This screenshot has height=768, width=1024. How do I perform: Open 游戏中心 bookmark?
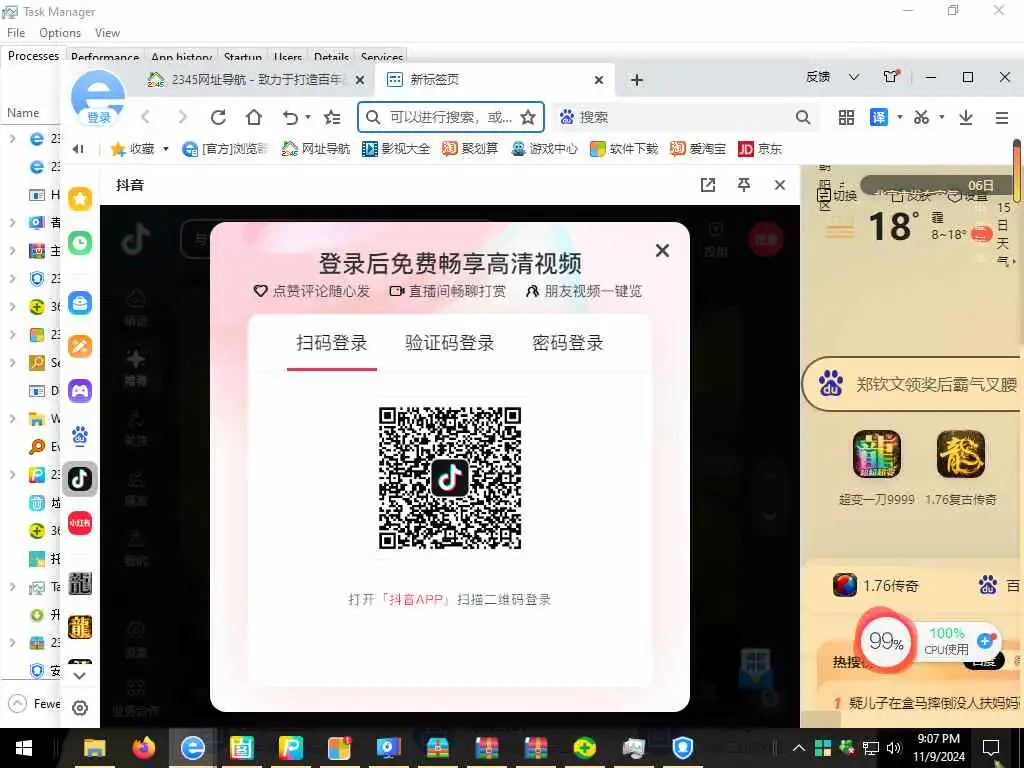click(545, 149)
